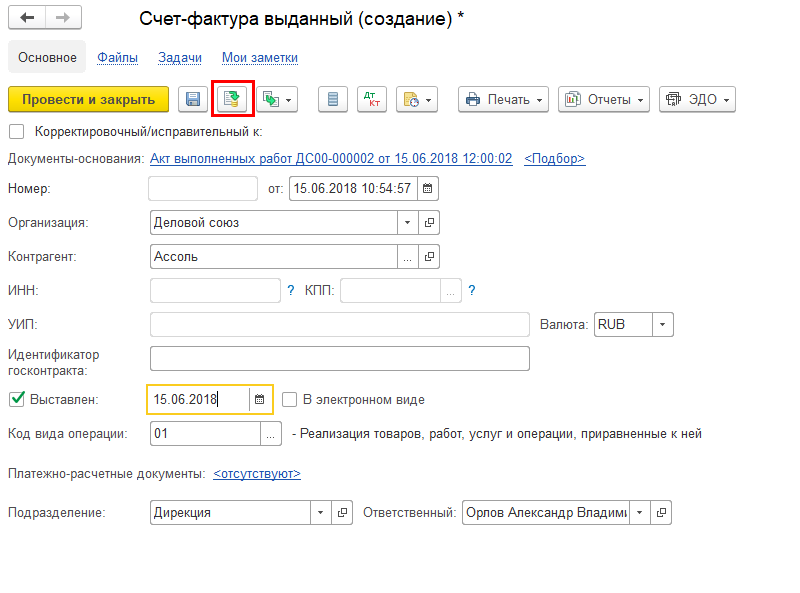Click the save (floppy disk) icon
This screenshot has width=800, height=593.
(x=193, y=99)
